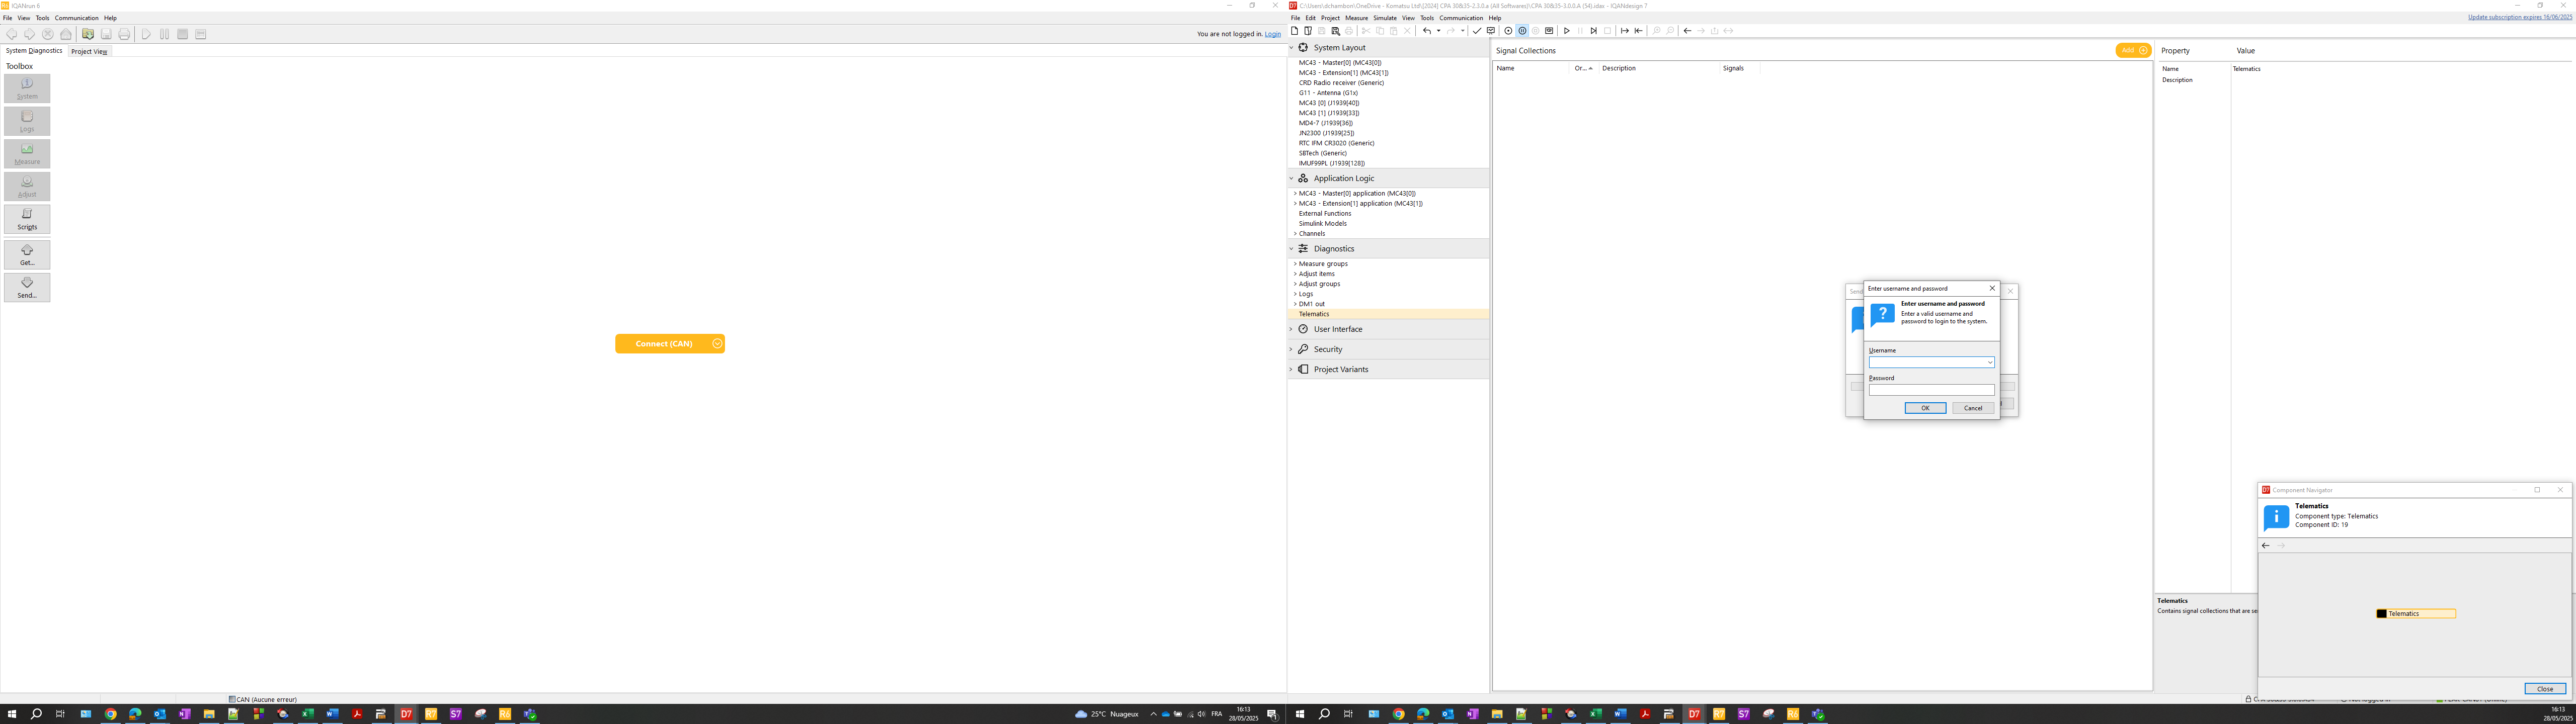
Task: Collapse the Diagnostics section
Action: [1291, 248]
